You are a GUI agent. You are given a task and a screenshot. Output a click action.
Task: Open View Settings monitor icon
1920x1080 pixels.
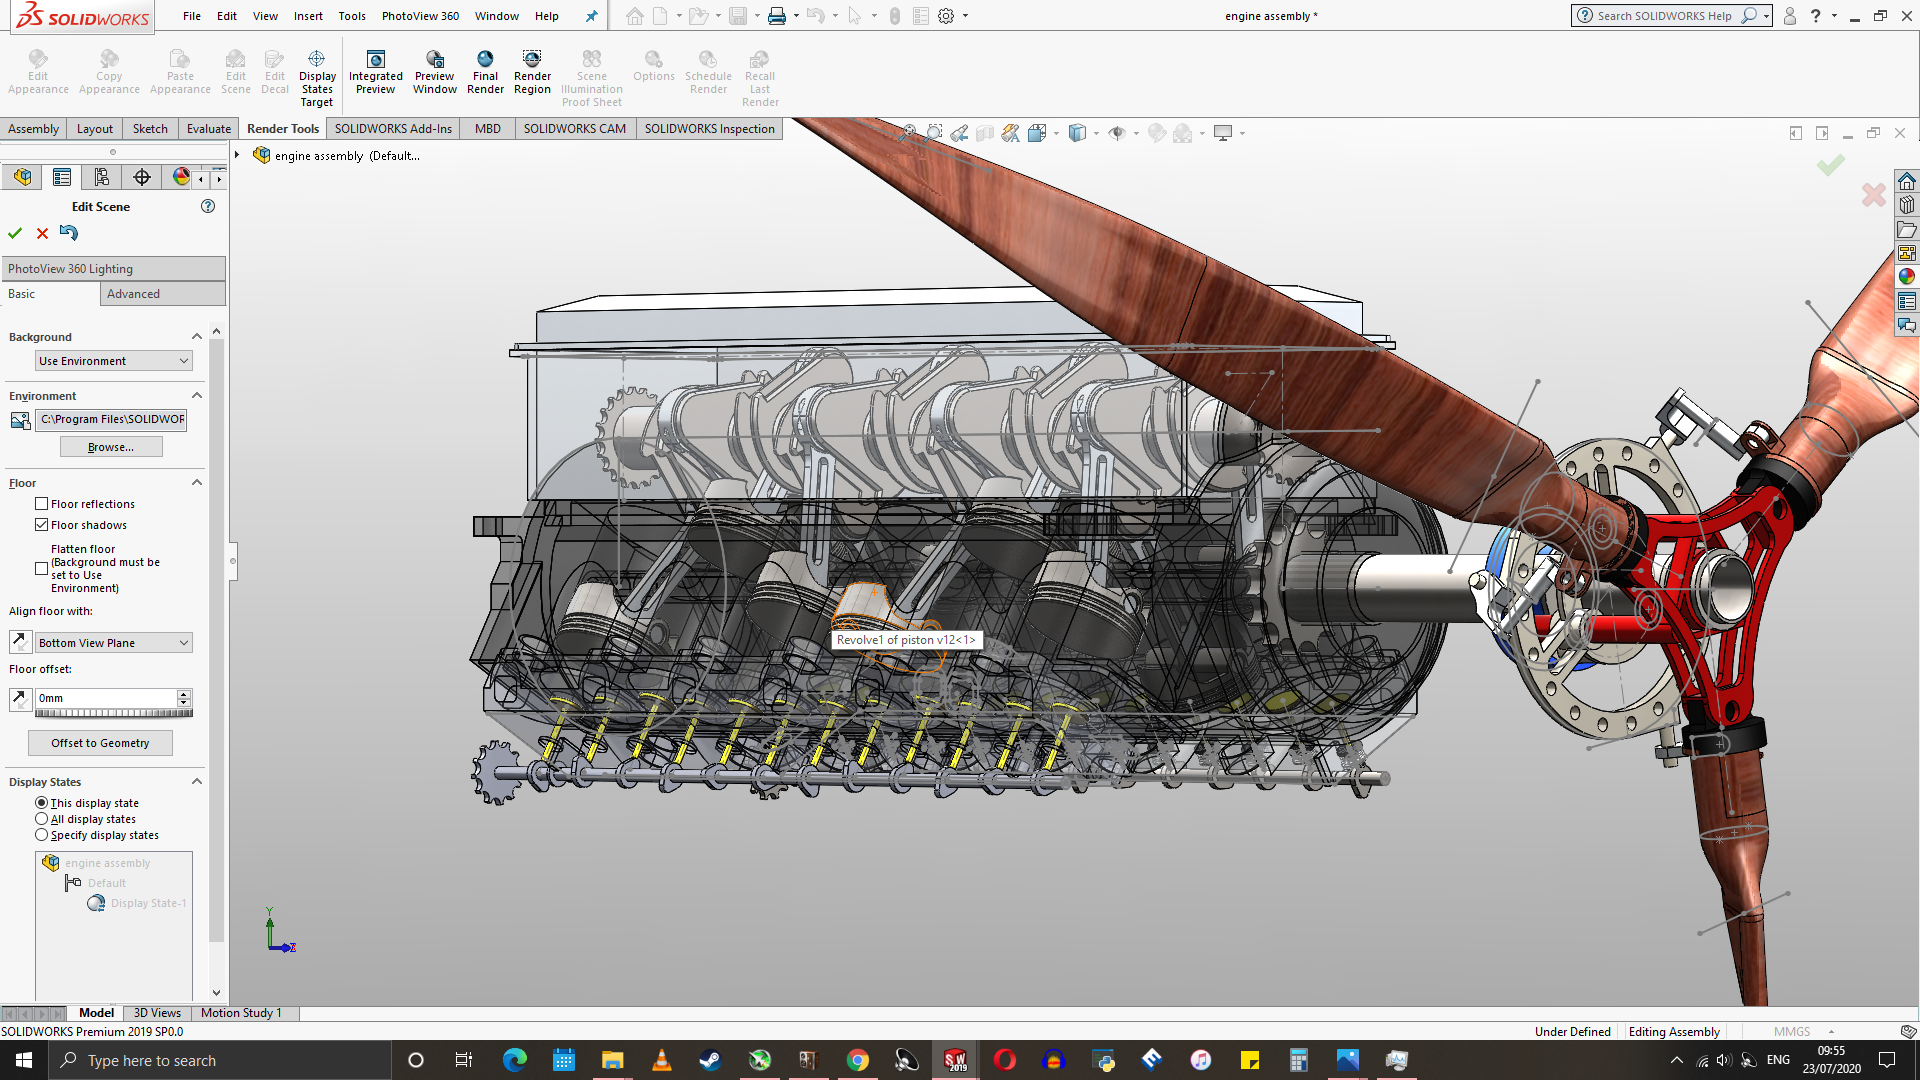(1223, 133)
